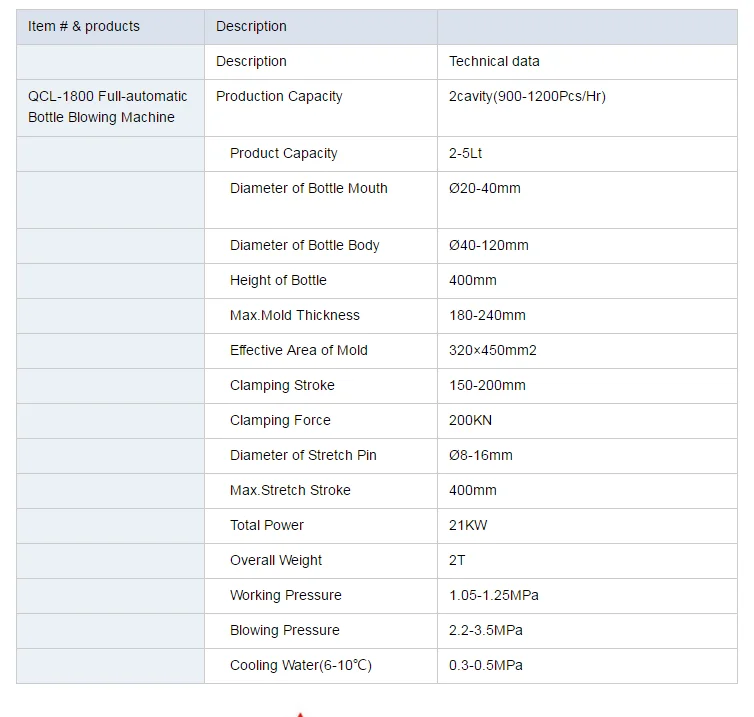Select the 180-240mm mold thickness value
This screenshot has width=754, height=717.
(x=487, y=315)
